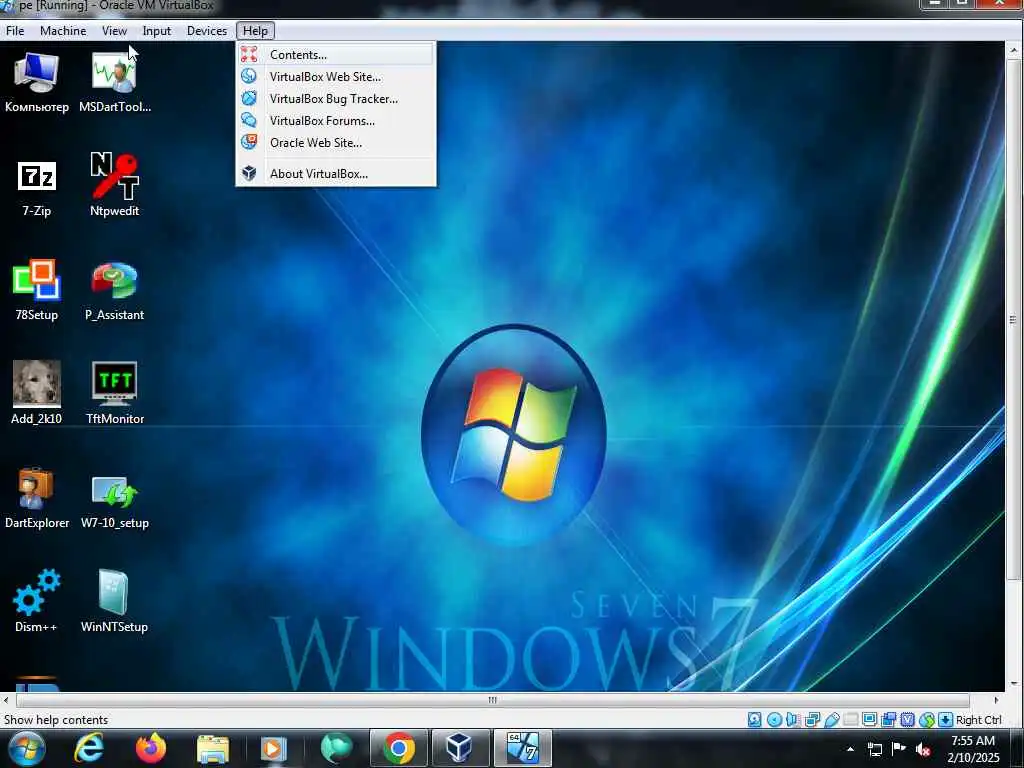This screenshot has height=768, width=1024.
Task: Click the horizontal scrollbar right arrow
Action: coord(997,700)
